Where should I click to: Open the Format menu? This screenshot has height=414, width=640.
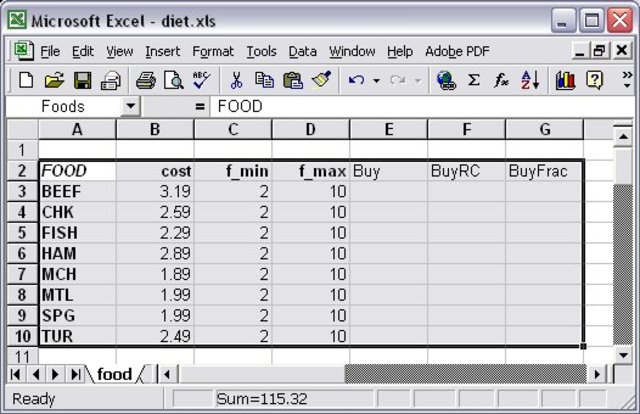[x=213, y=51]
